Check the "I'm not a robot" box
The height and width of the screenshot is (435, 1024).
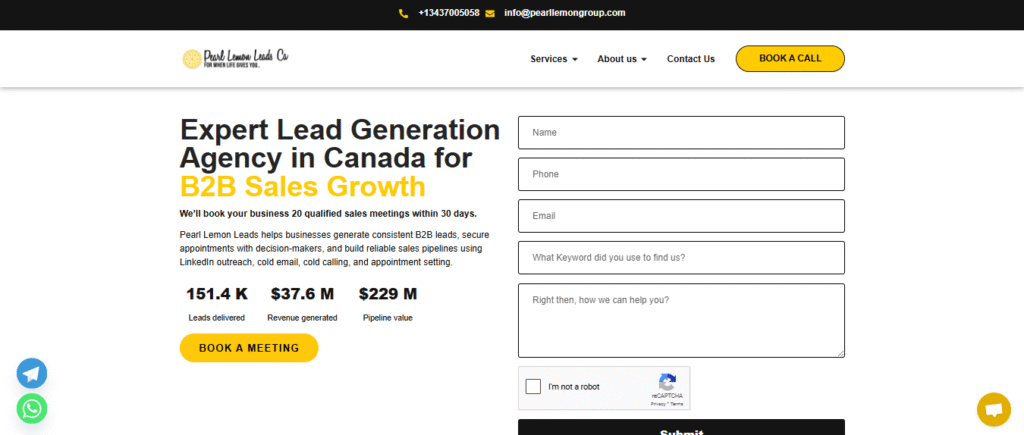coord(534,387)
